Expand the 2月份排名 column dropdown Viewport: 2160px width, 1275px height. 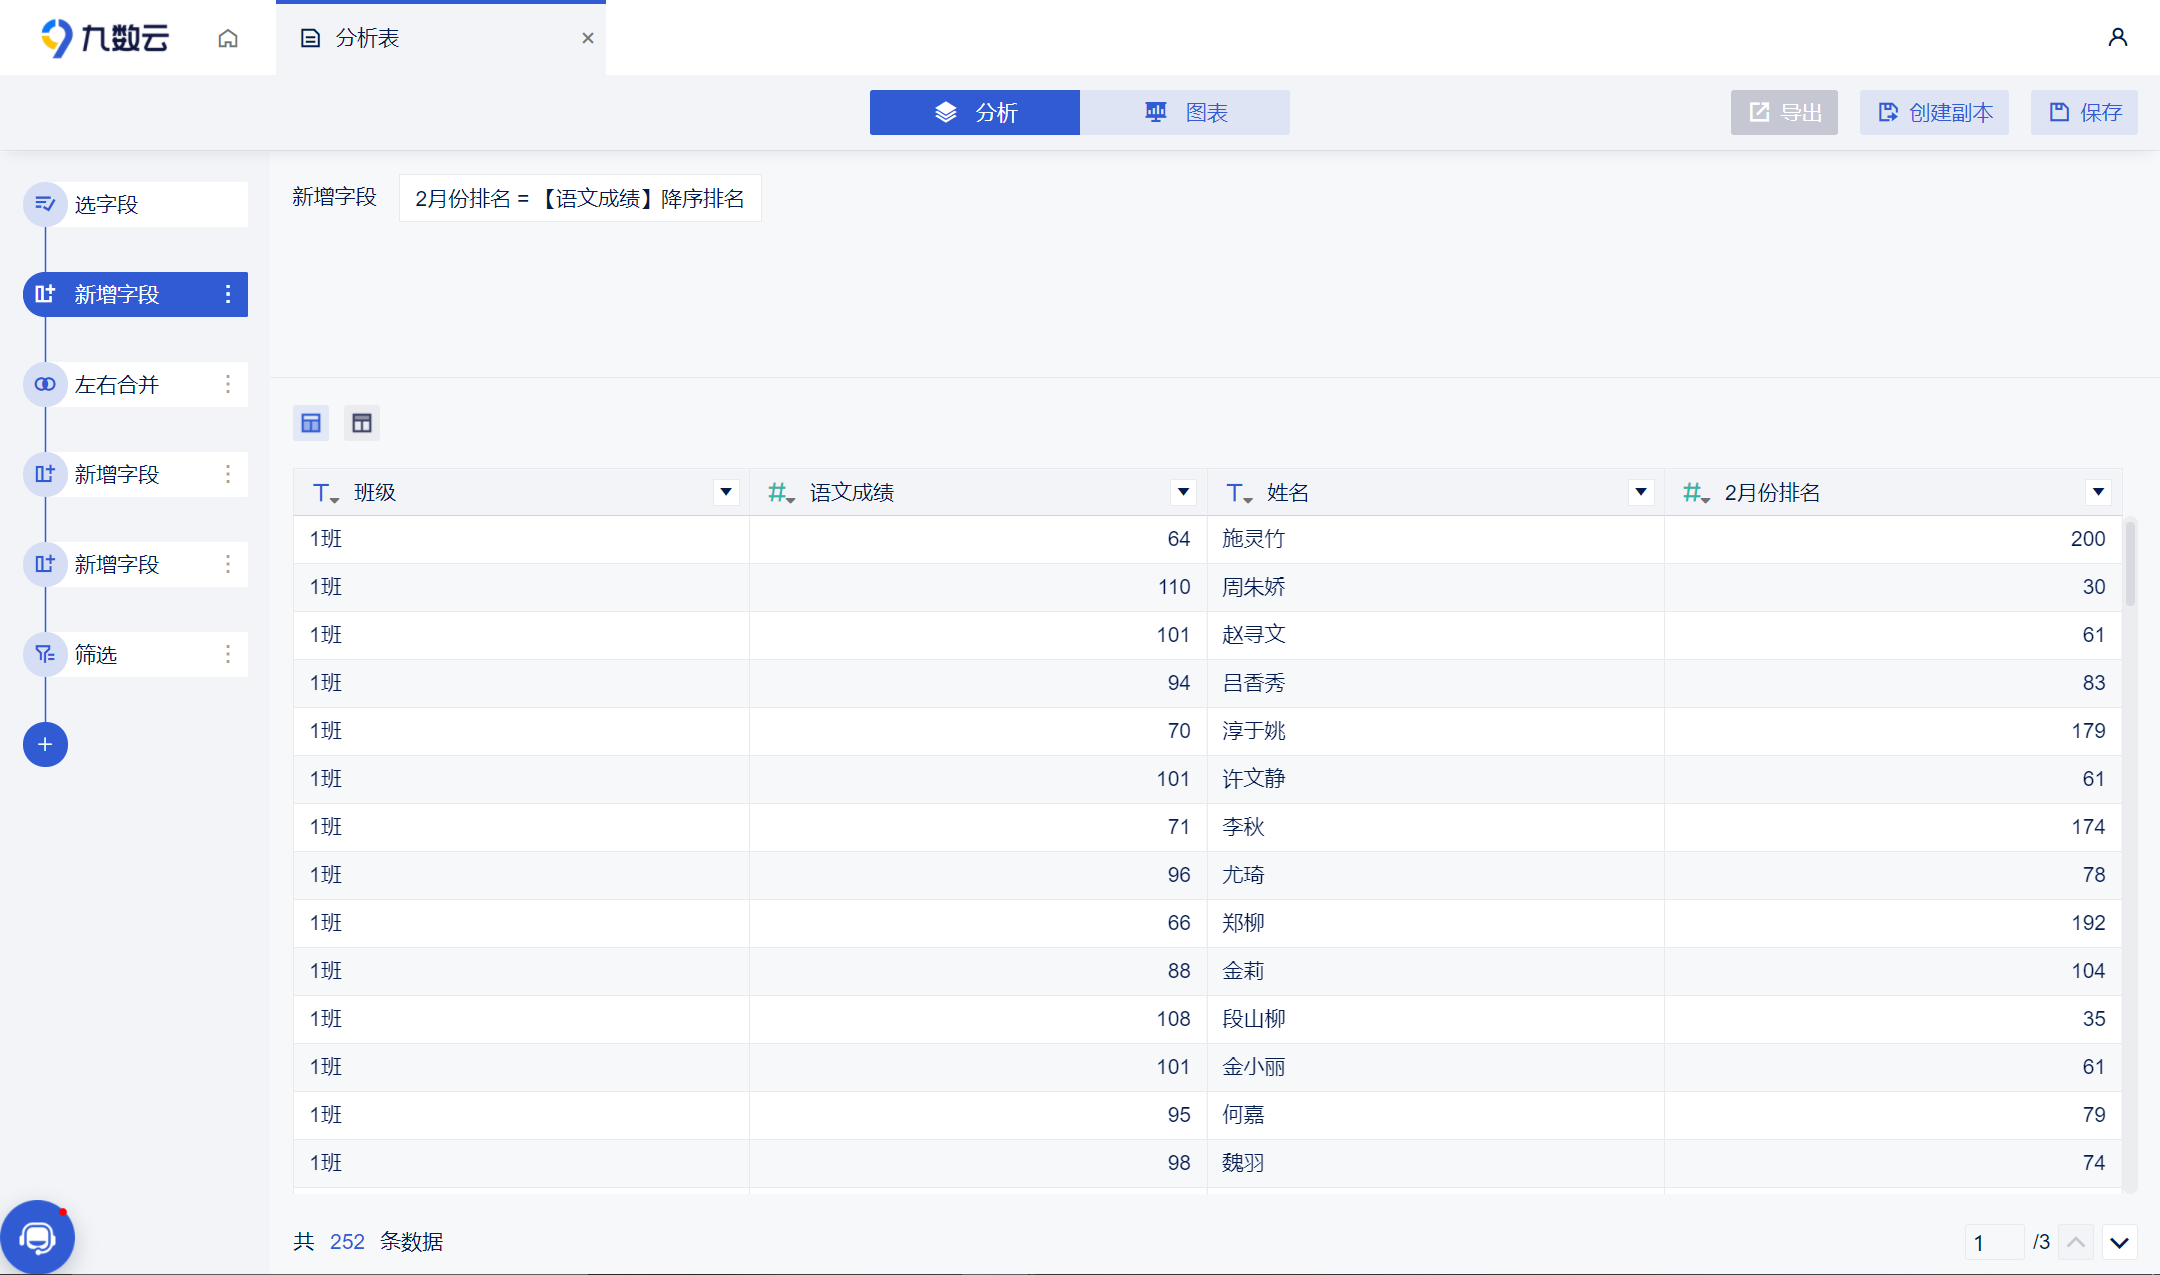pyautogui.click(x=2098, y=492)
